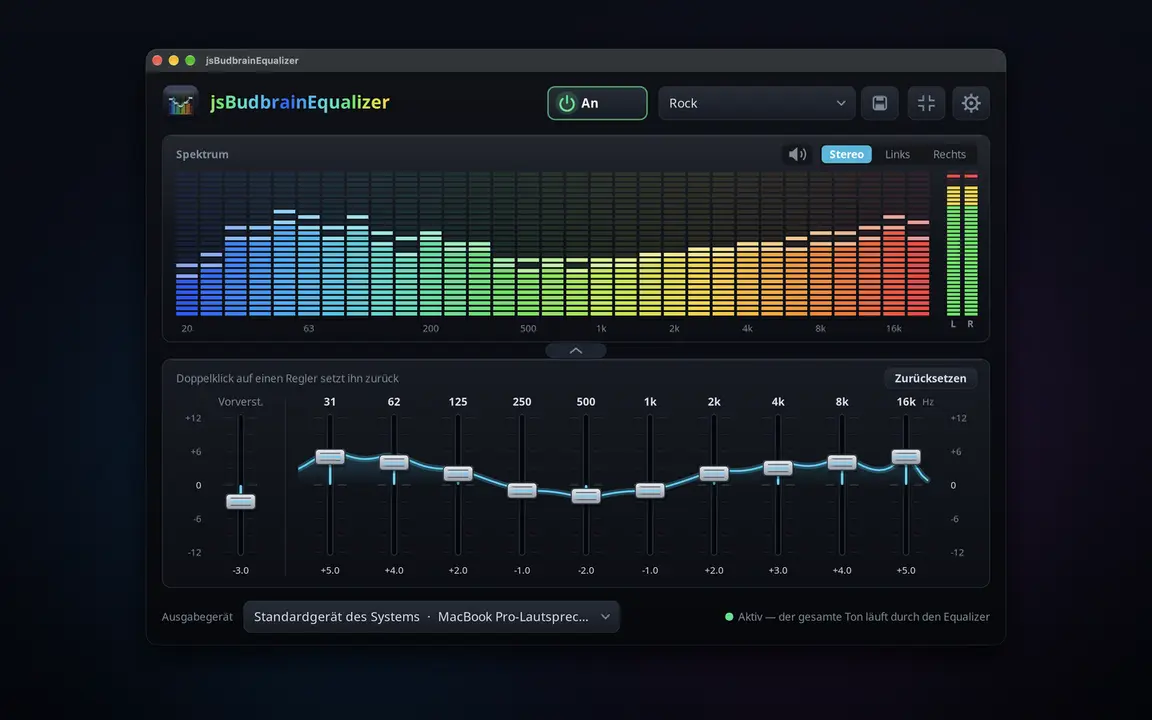This screenshot has height=720, width=1152.
Task: Toggle the equalizer An power switch
Action: (x=597, y=103)
